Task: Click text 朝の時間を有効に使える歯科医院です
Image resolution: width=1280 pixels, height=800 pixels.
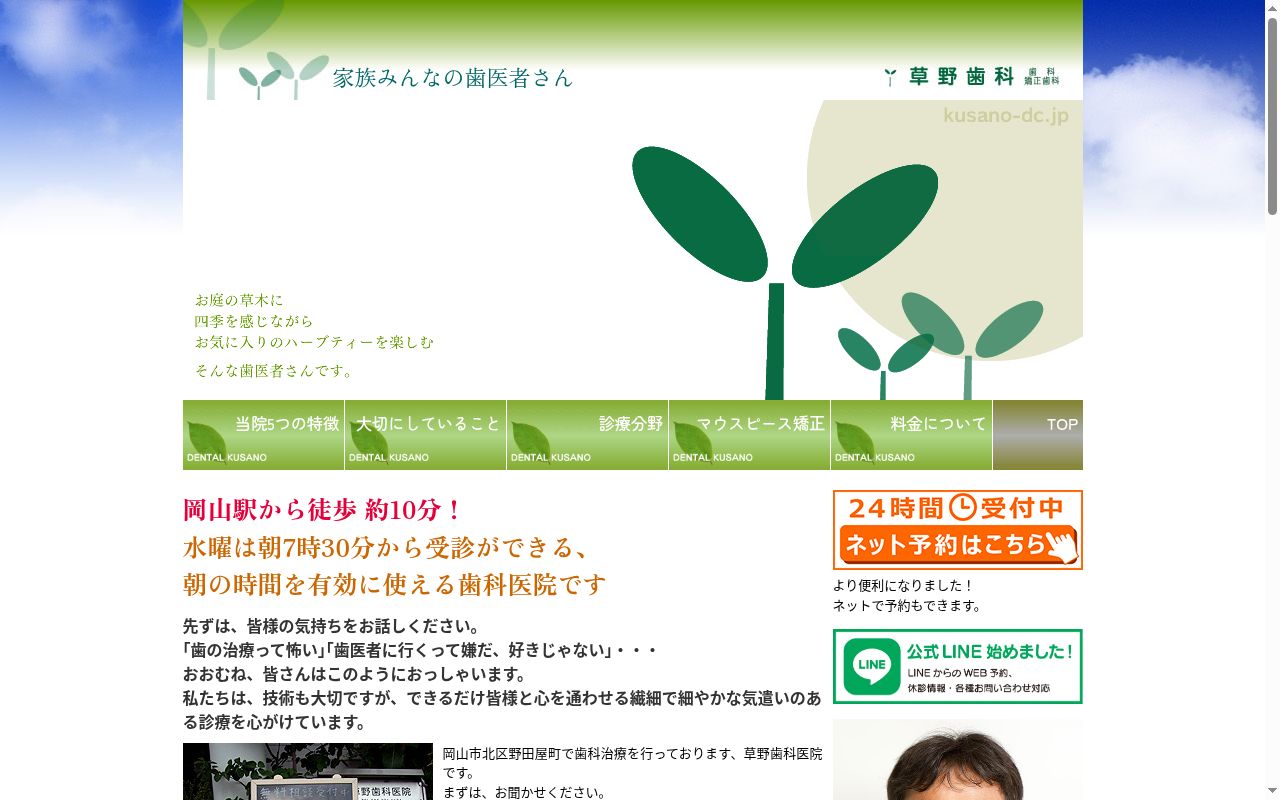Action: 395,584
